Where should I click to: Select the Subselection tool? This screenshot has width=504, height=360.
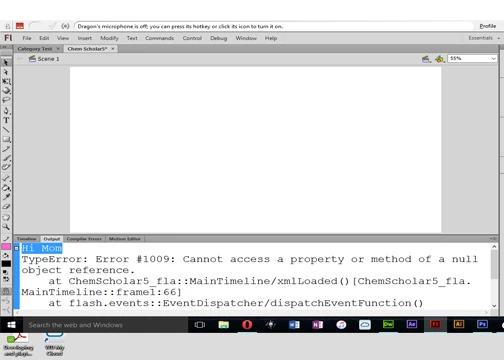pos(6,72)
